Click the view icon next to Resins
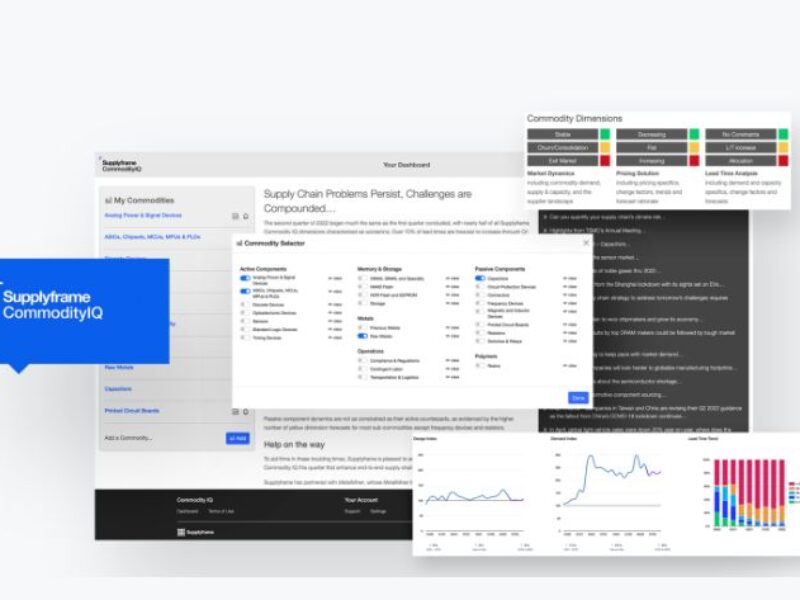This screenshot has height=600, width=800. point(569,365)
